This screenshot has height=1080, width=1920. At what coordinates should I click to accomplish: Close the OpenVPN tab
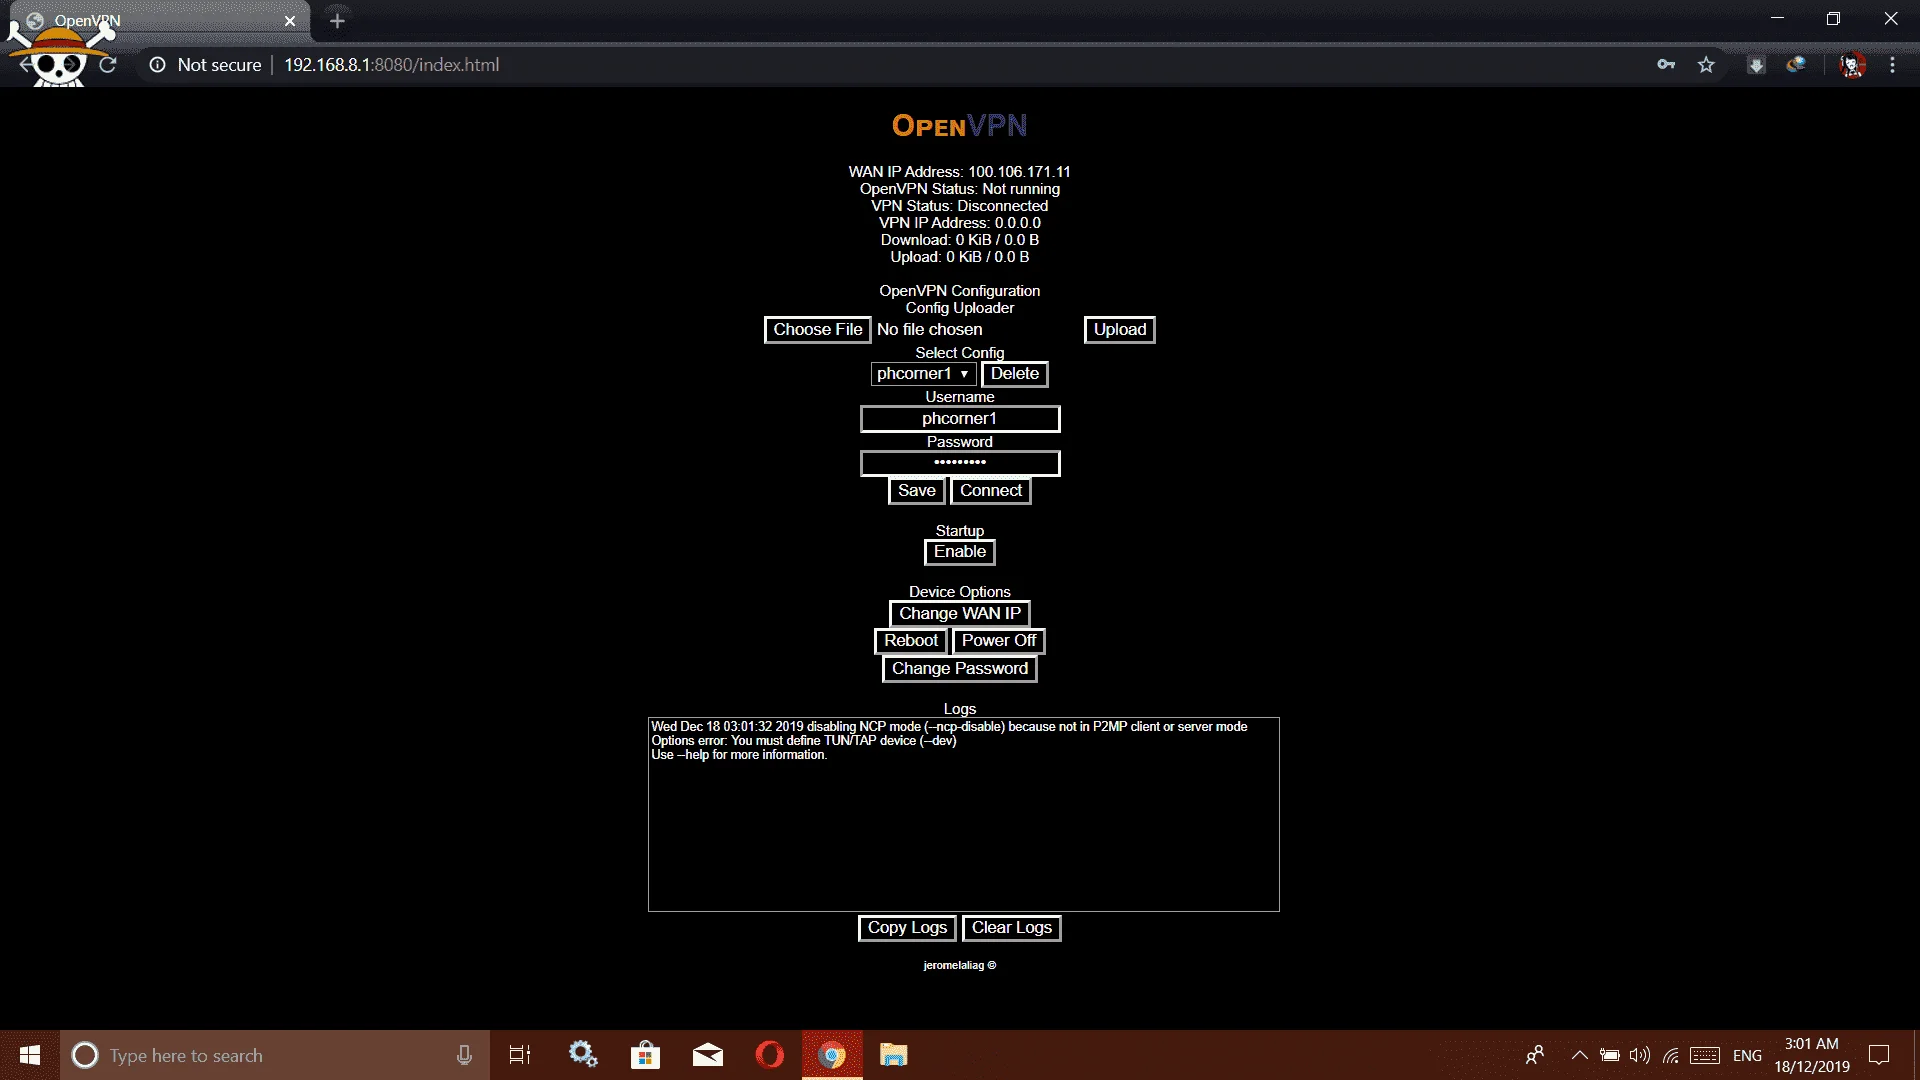click(290, 21)
